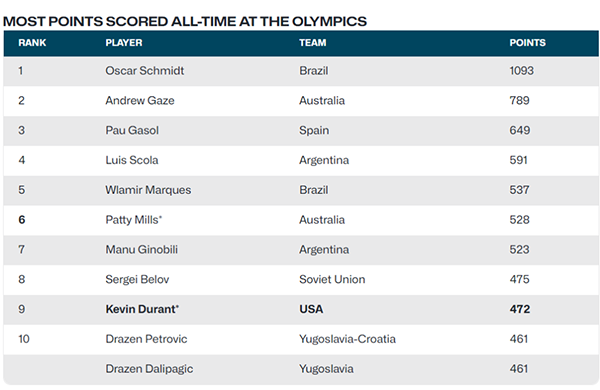Viewport: 600px width, 390px height.
Task: Select Manu Ginobili player name
Action: 142,250
